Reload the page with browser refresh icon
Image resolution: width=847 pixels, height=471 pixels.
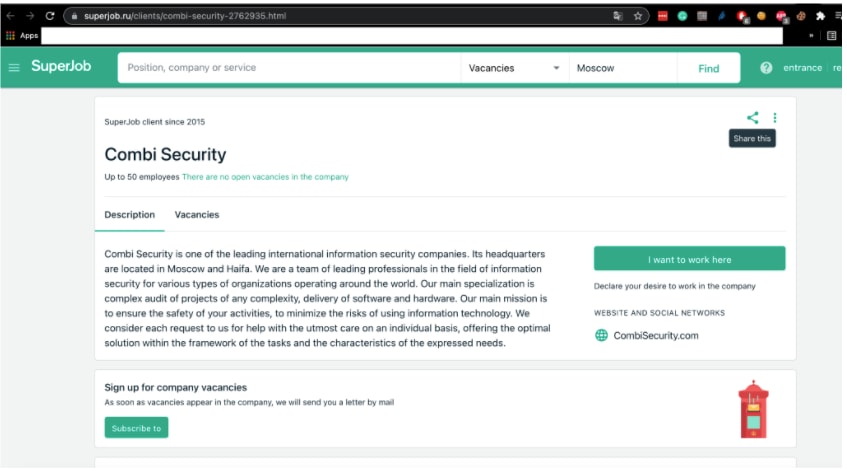(x=50, y=16)
